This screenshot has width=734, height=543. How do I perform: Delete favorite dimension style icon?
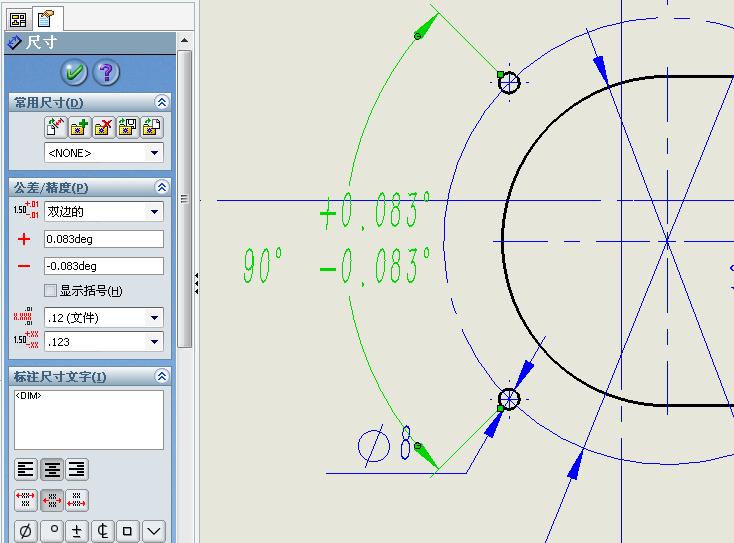tap(103, 127)
